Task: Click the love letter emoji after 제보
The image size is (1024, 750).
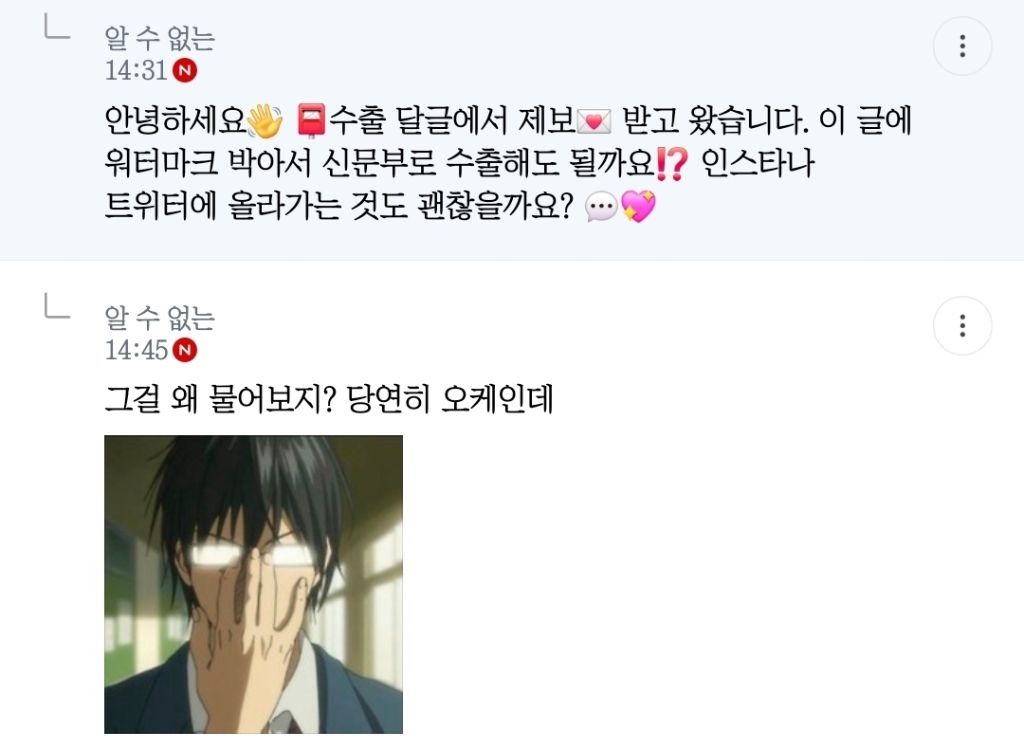Action: pos(594,122)
